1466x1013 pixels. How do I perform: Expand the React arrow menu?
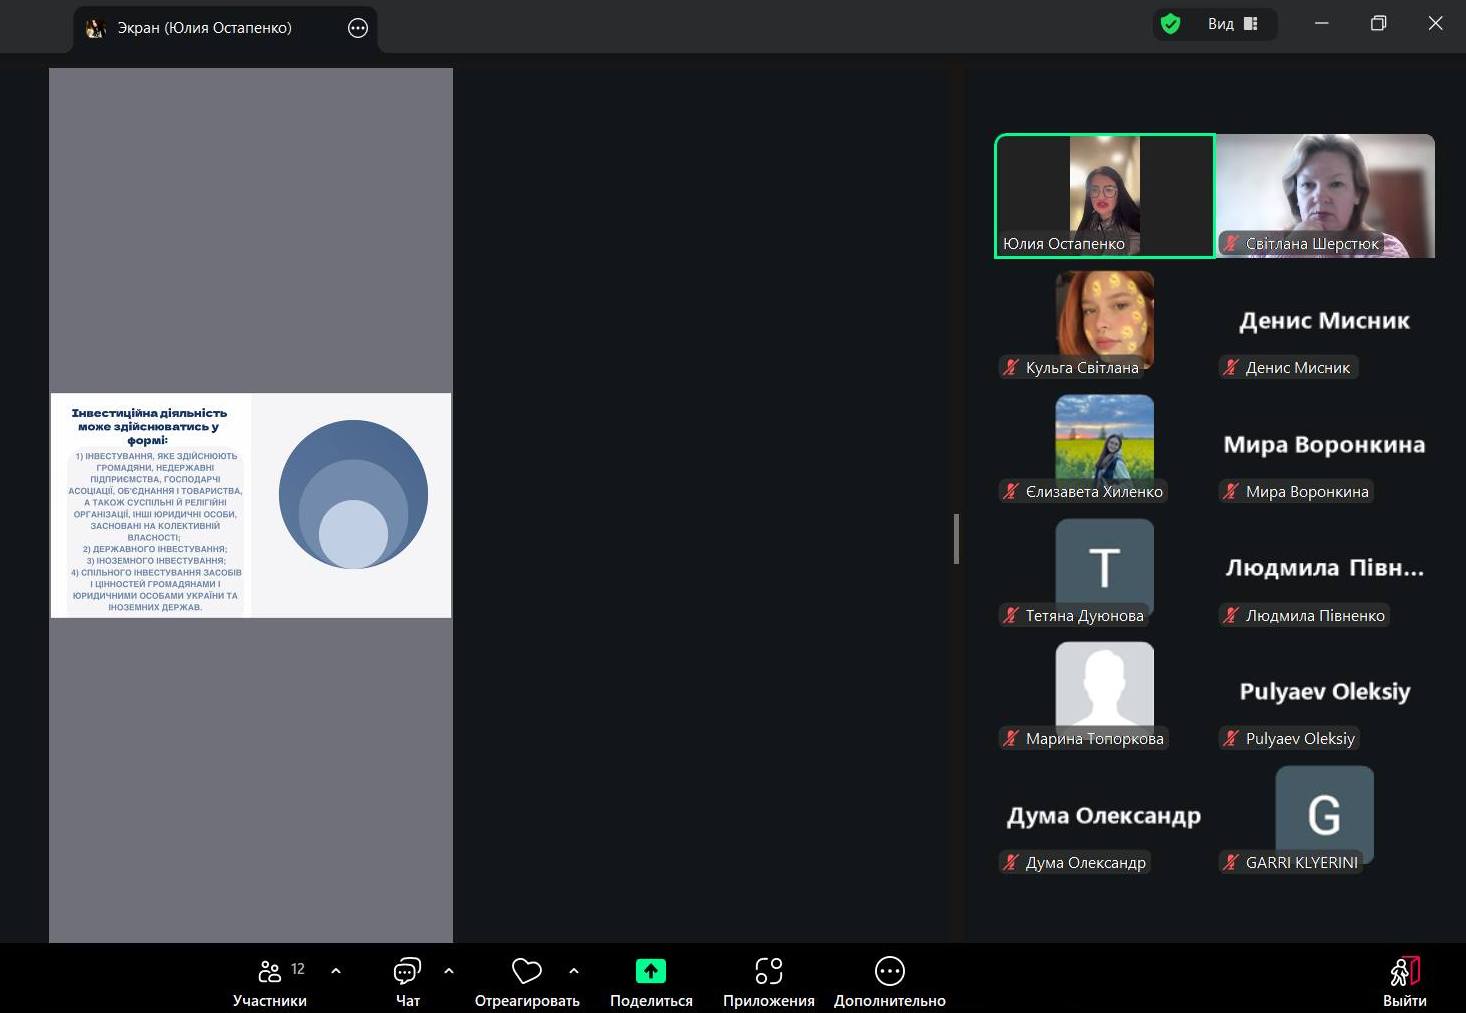574,971
